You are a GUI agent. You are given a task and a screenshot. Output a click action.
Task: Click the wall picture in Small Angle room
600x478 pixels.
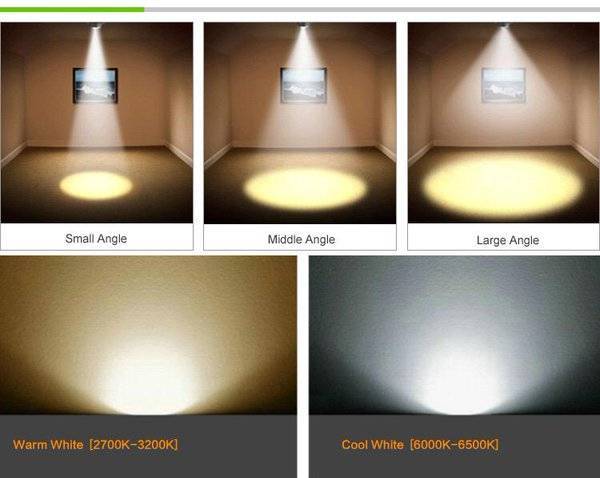(x=95, y=86)
